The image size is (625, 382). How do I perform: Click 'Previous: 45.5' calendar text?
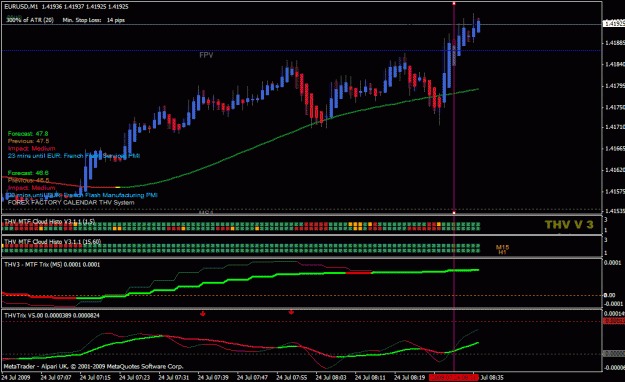(x=28, y=180)
